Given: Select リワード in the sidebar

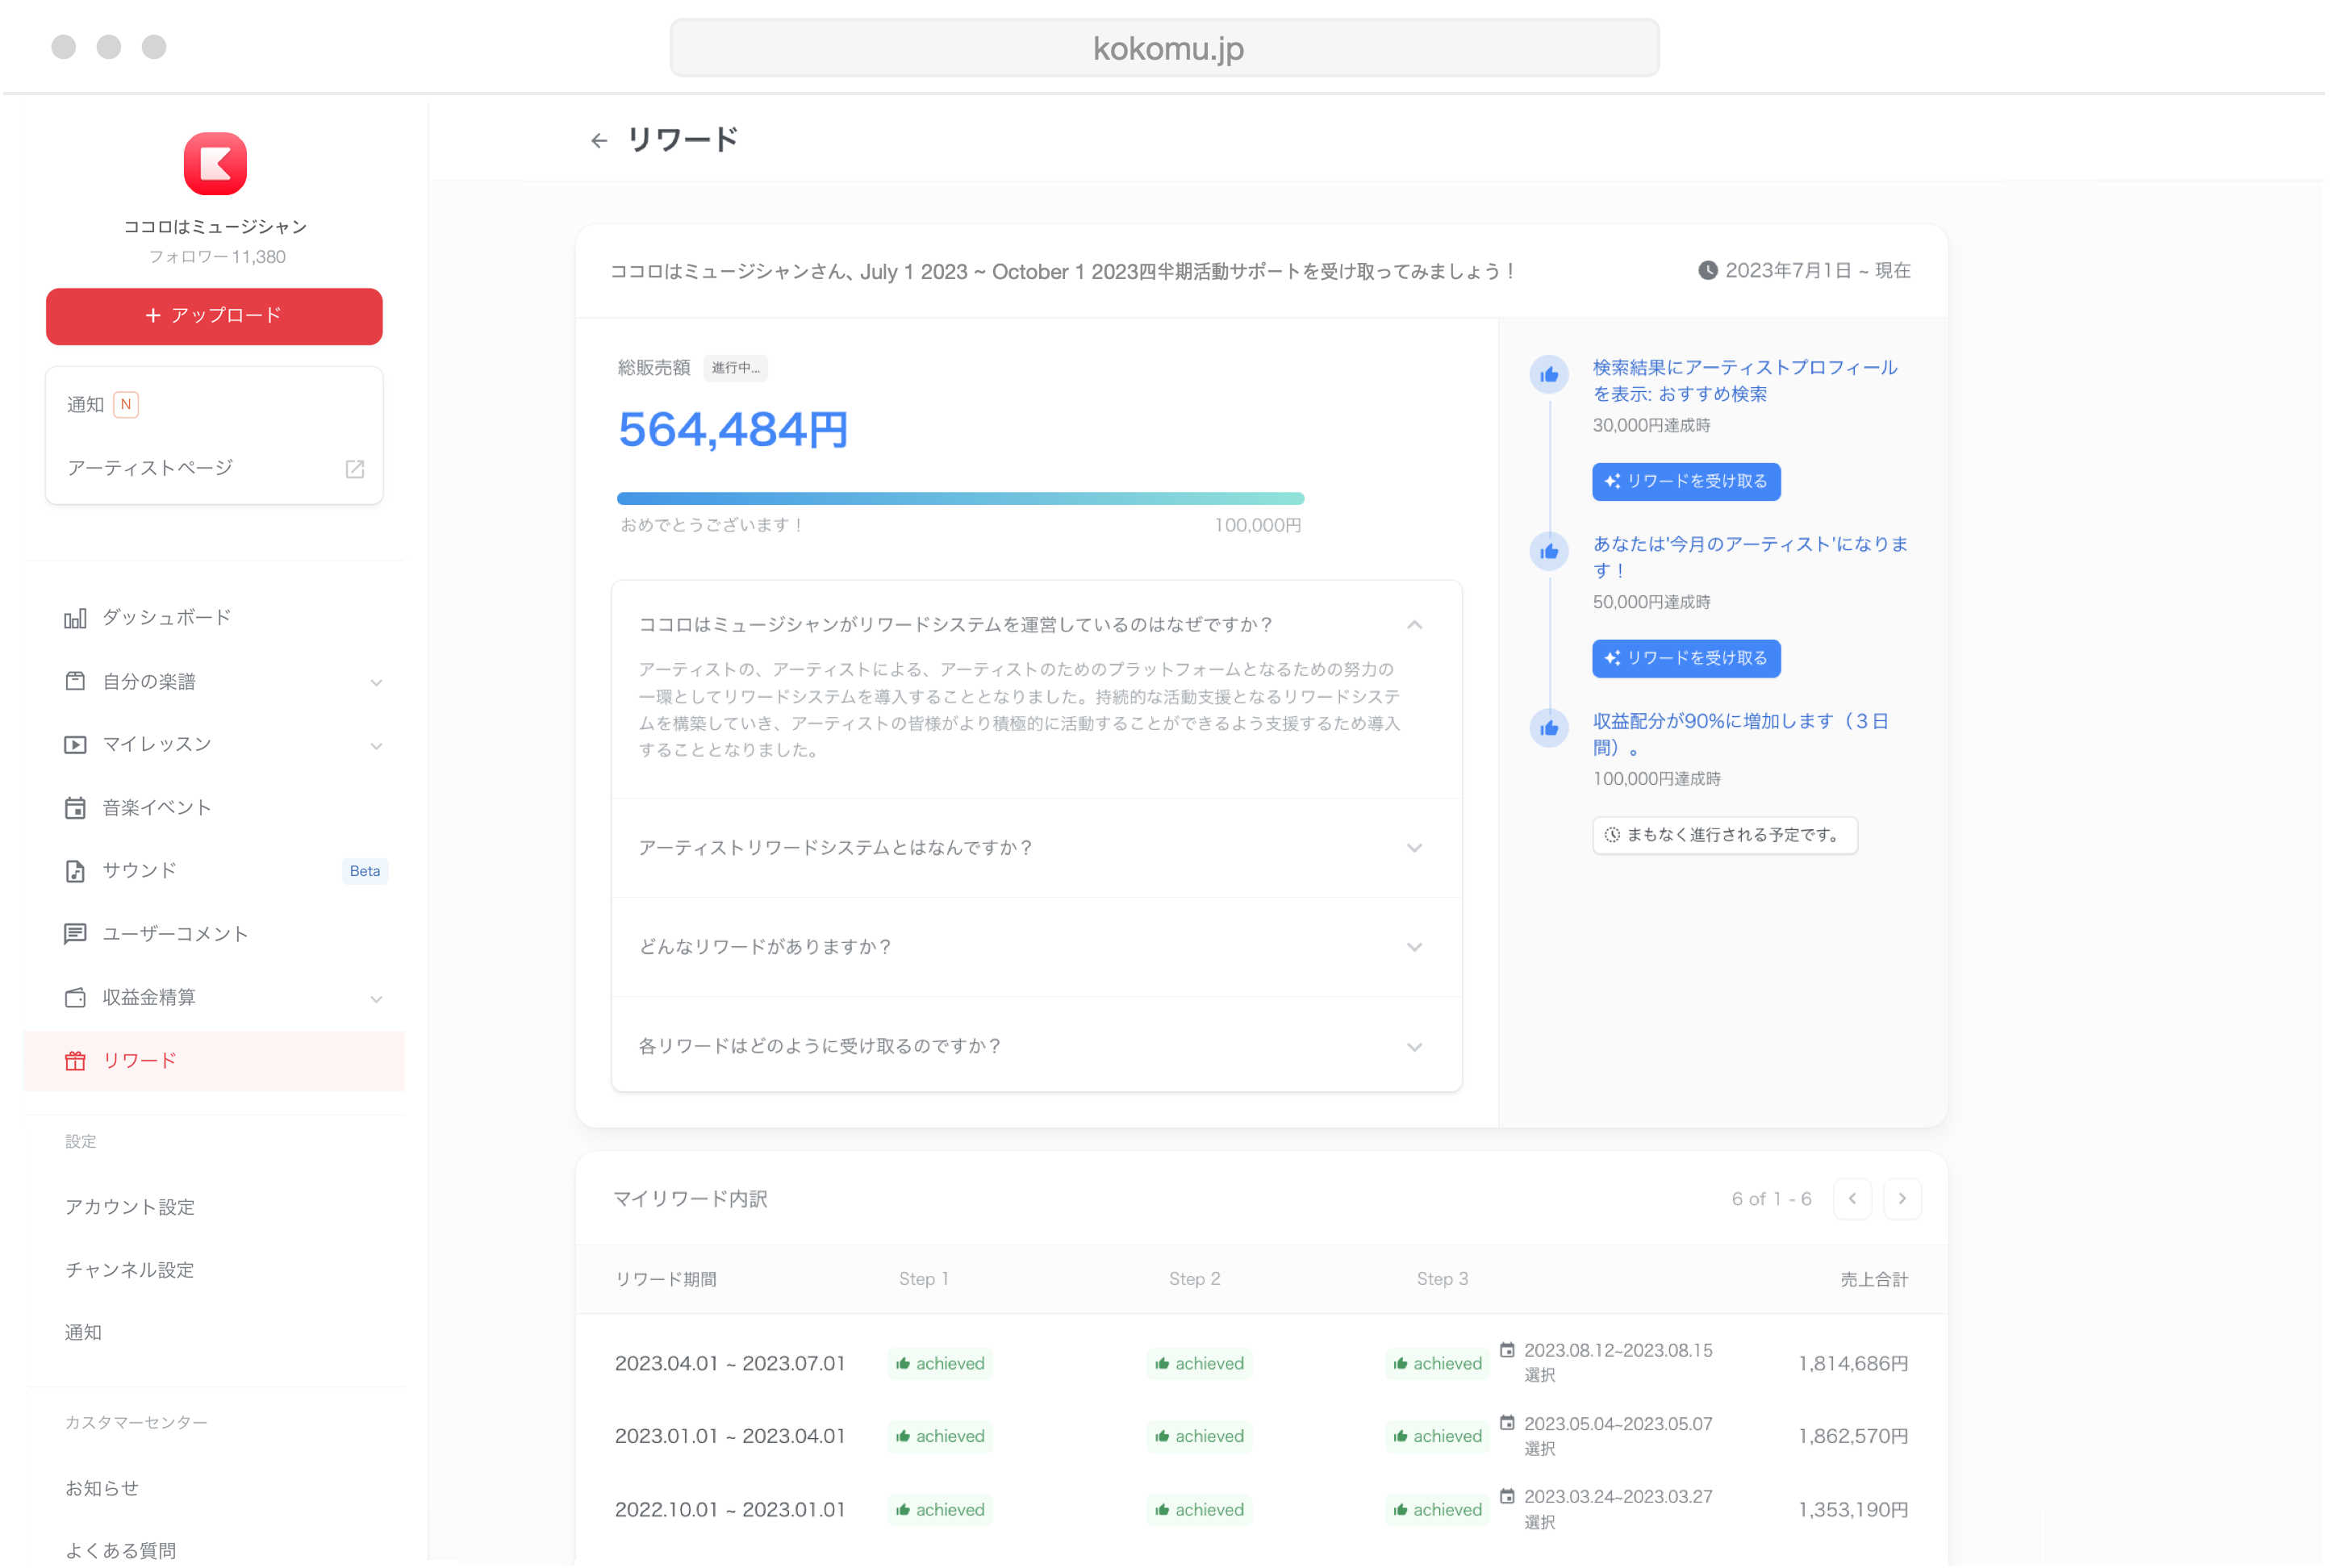Looking at the screenshot, I should 214,1061.
